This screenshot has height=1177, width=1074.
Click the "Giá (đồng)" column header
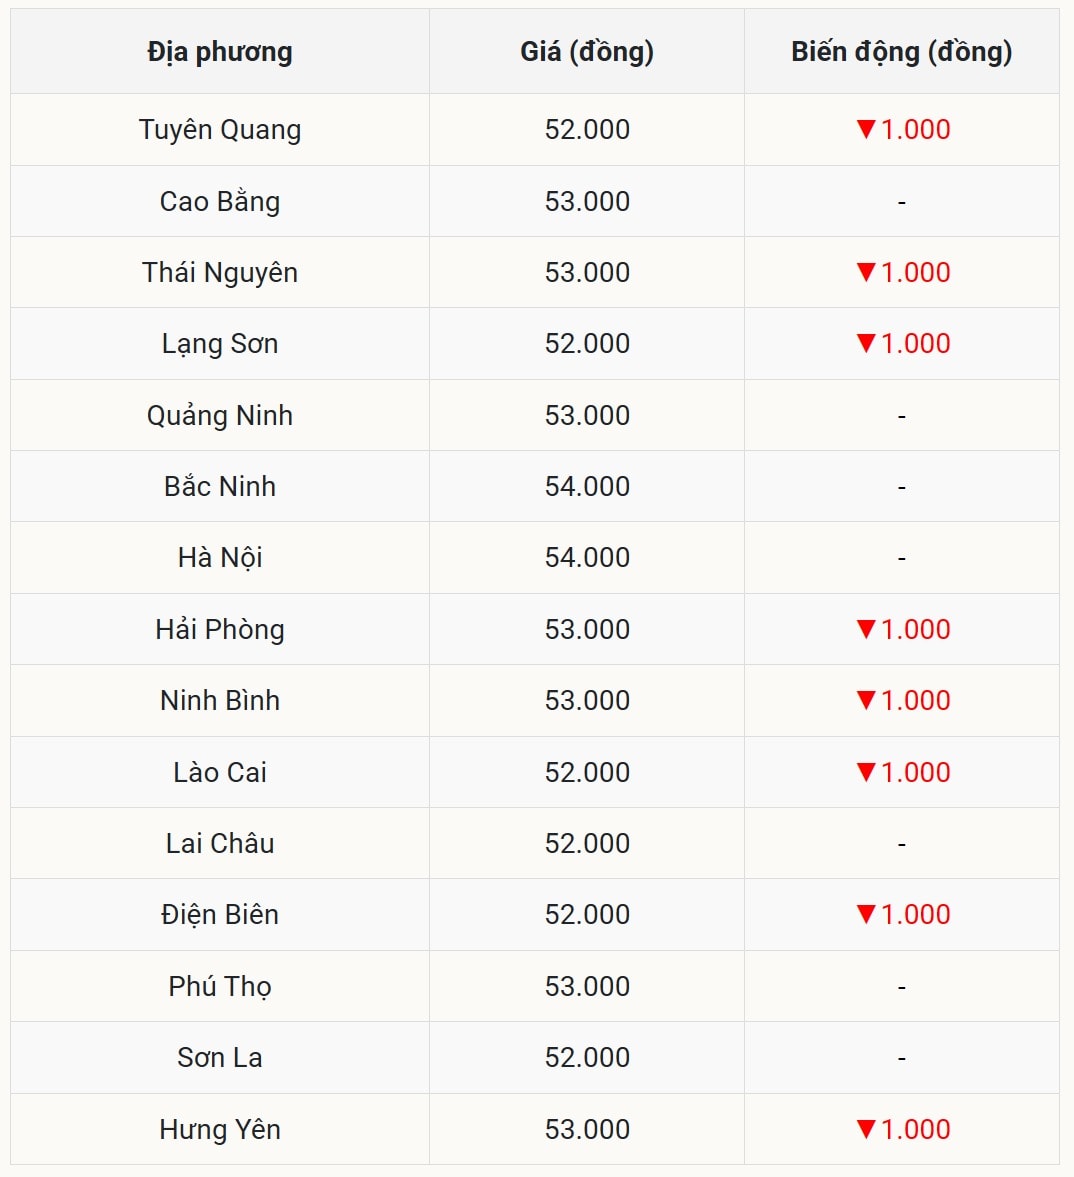click(587, 52)
